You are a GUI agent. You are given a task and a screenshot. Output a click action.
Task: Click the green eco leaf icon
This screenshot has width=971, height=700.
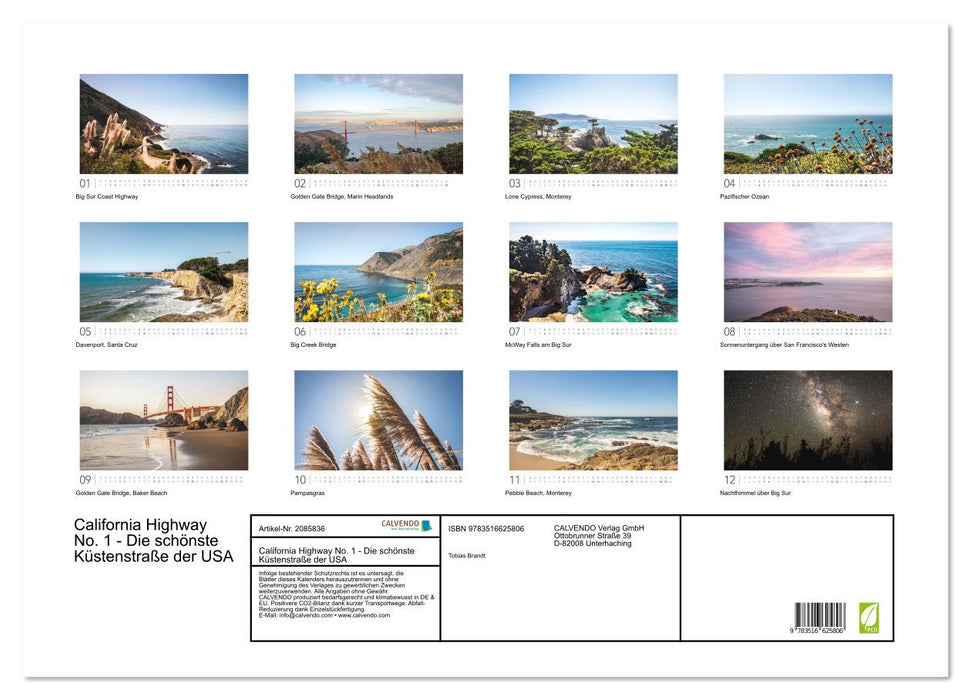point(869,615)
